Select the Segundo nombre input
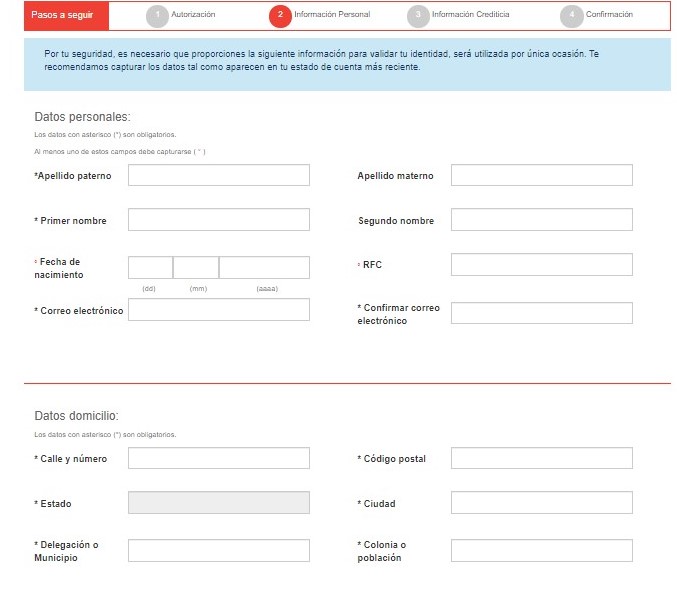Viewport: 677px width, 595px height. tap(541, 220)
